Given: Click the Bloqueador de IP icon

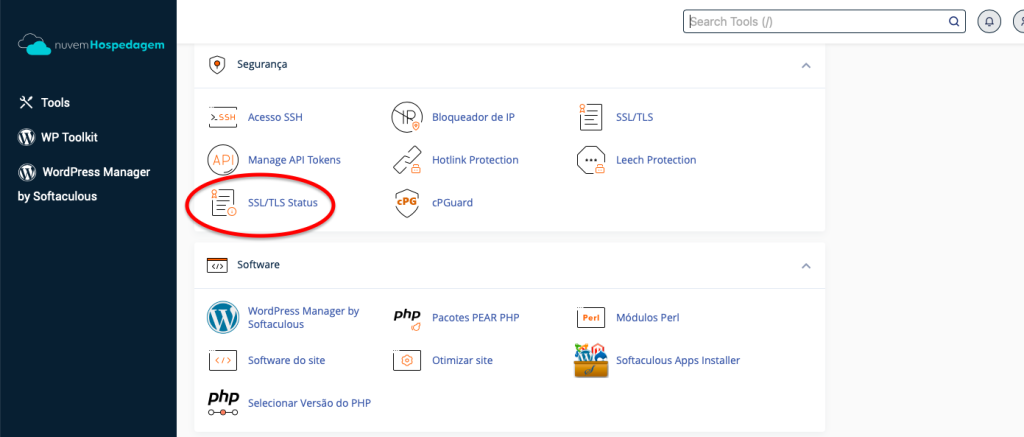Looking at the screenshot, I should (x=407, y=118).
